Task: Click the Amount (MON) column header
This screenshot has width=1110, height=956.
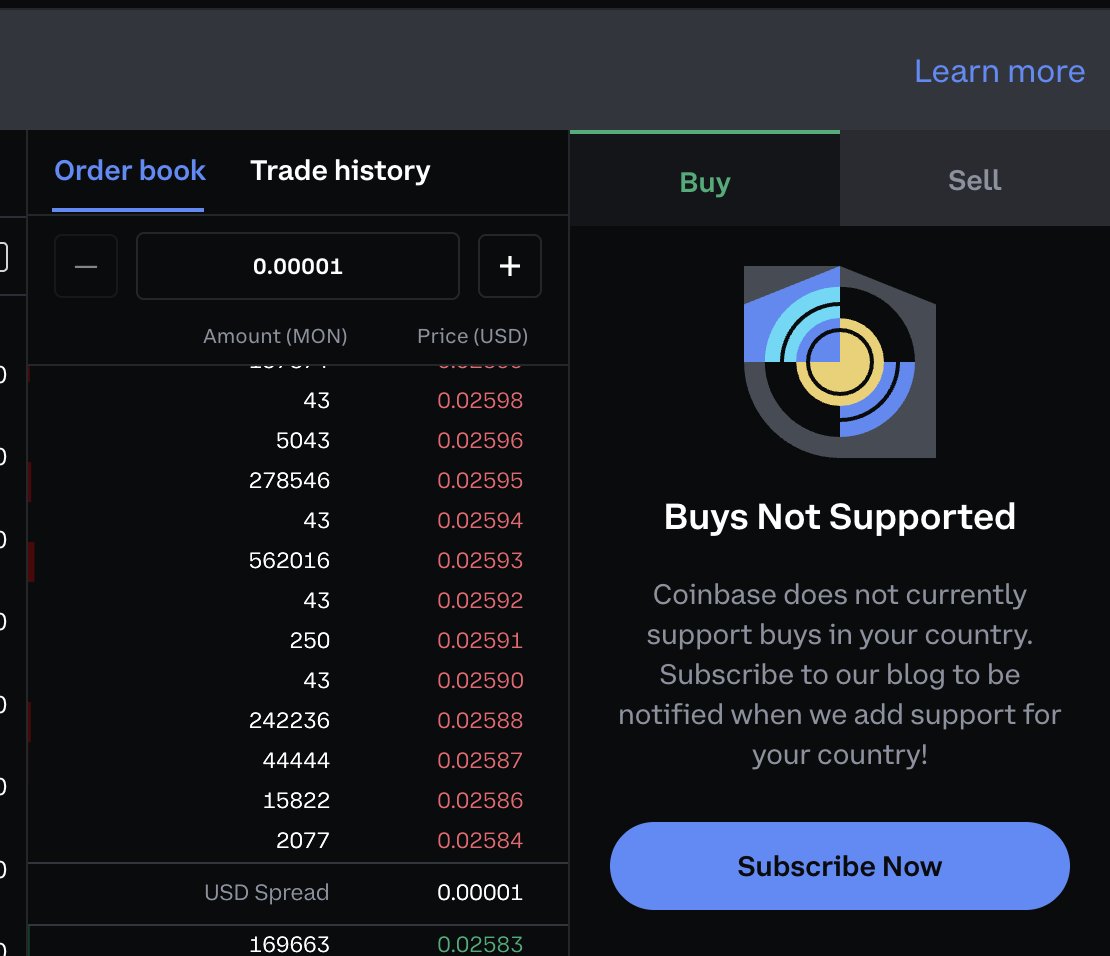Action: 275,335
